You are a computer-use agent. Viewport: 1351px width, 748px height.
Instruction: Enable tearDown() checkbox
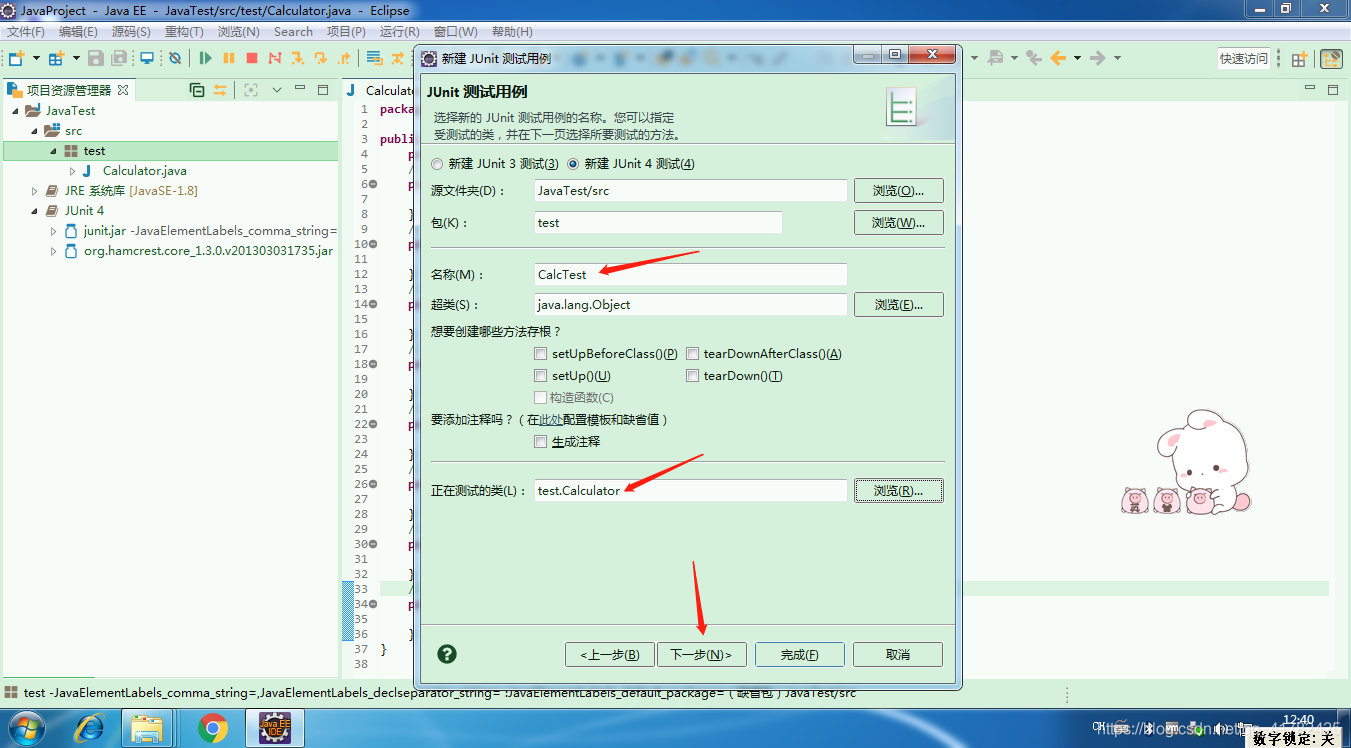pyautogui.click(x=692, y=376)
